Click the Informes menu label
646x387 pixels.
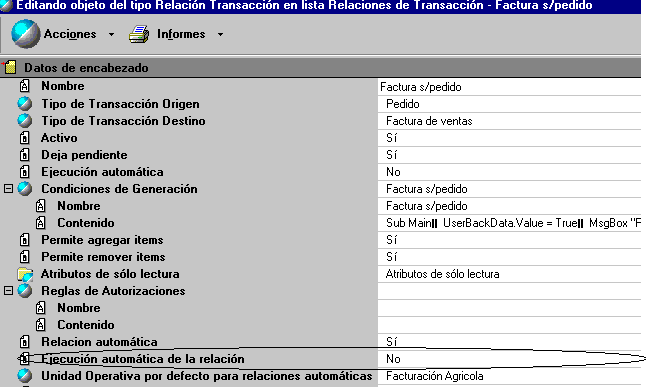click(181, 34)
